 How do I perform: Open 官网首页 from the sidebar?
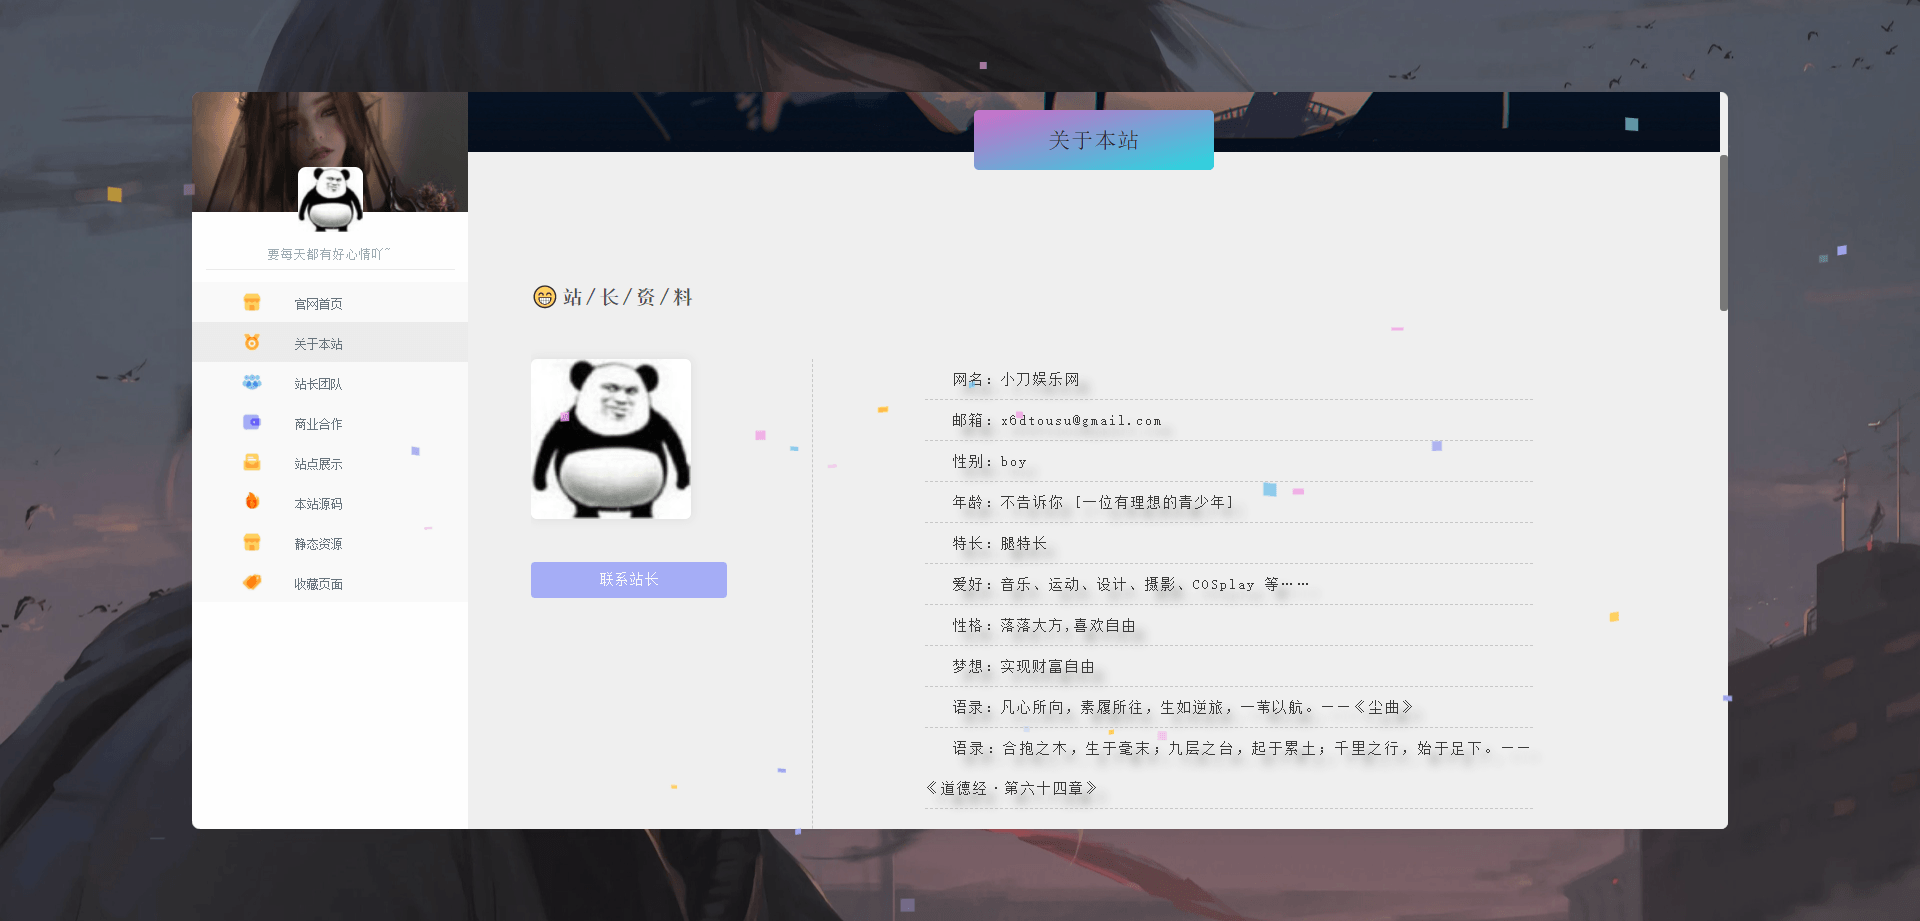(317, 302)
